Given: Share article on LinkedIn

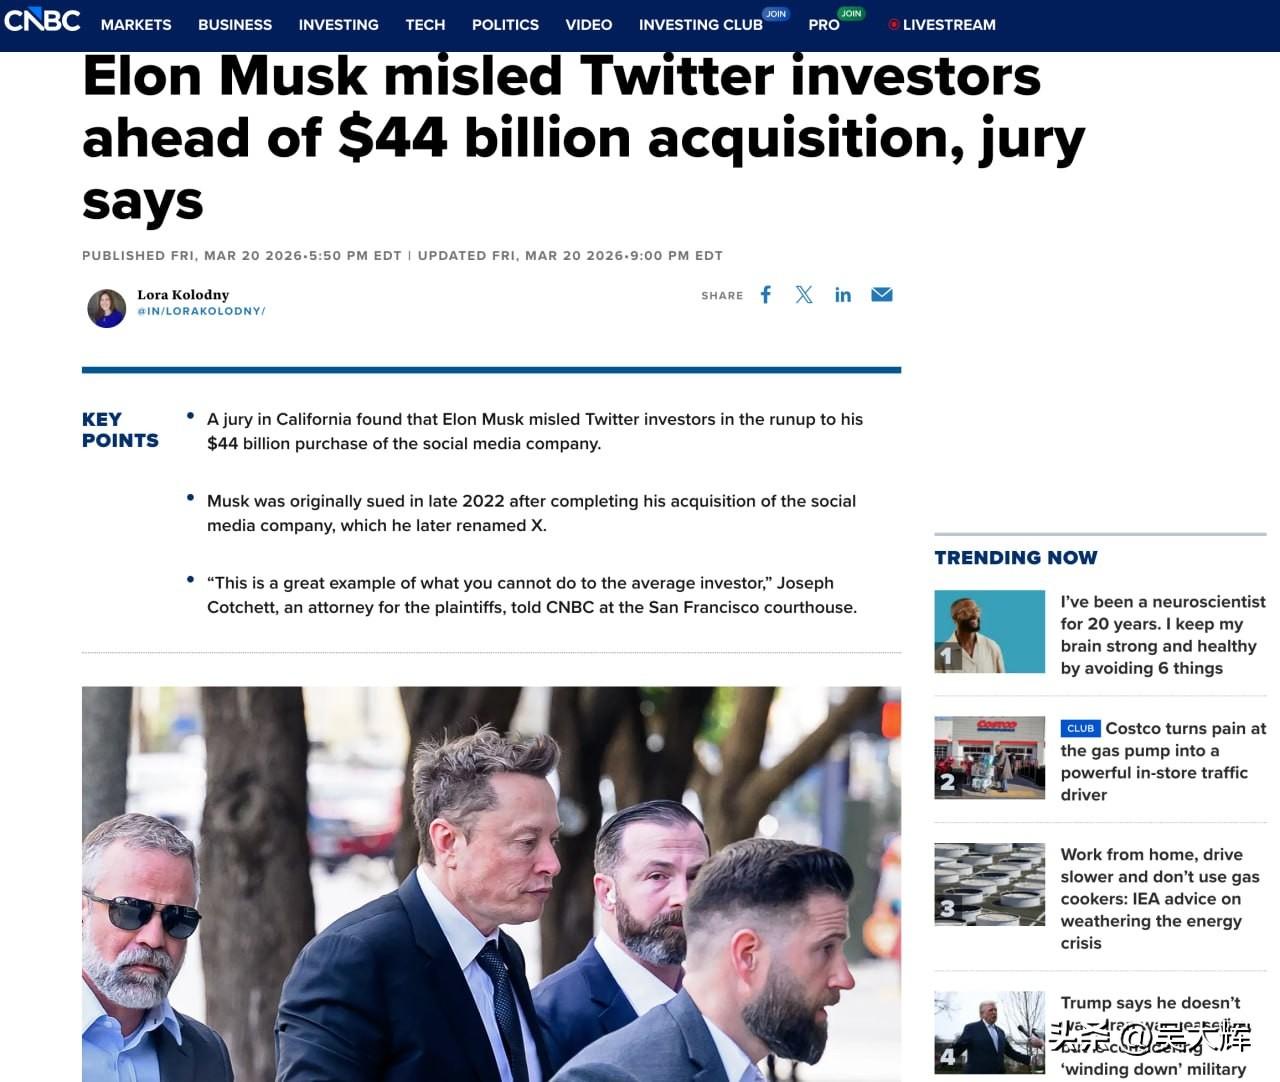Looking at the screenshot, I should 843,295.
